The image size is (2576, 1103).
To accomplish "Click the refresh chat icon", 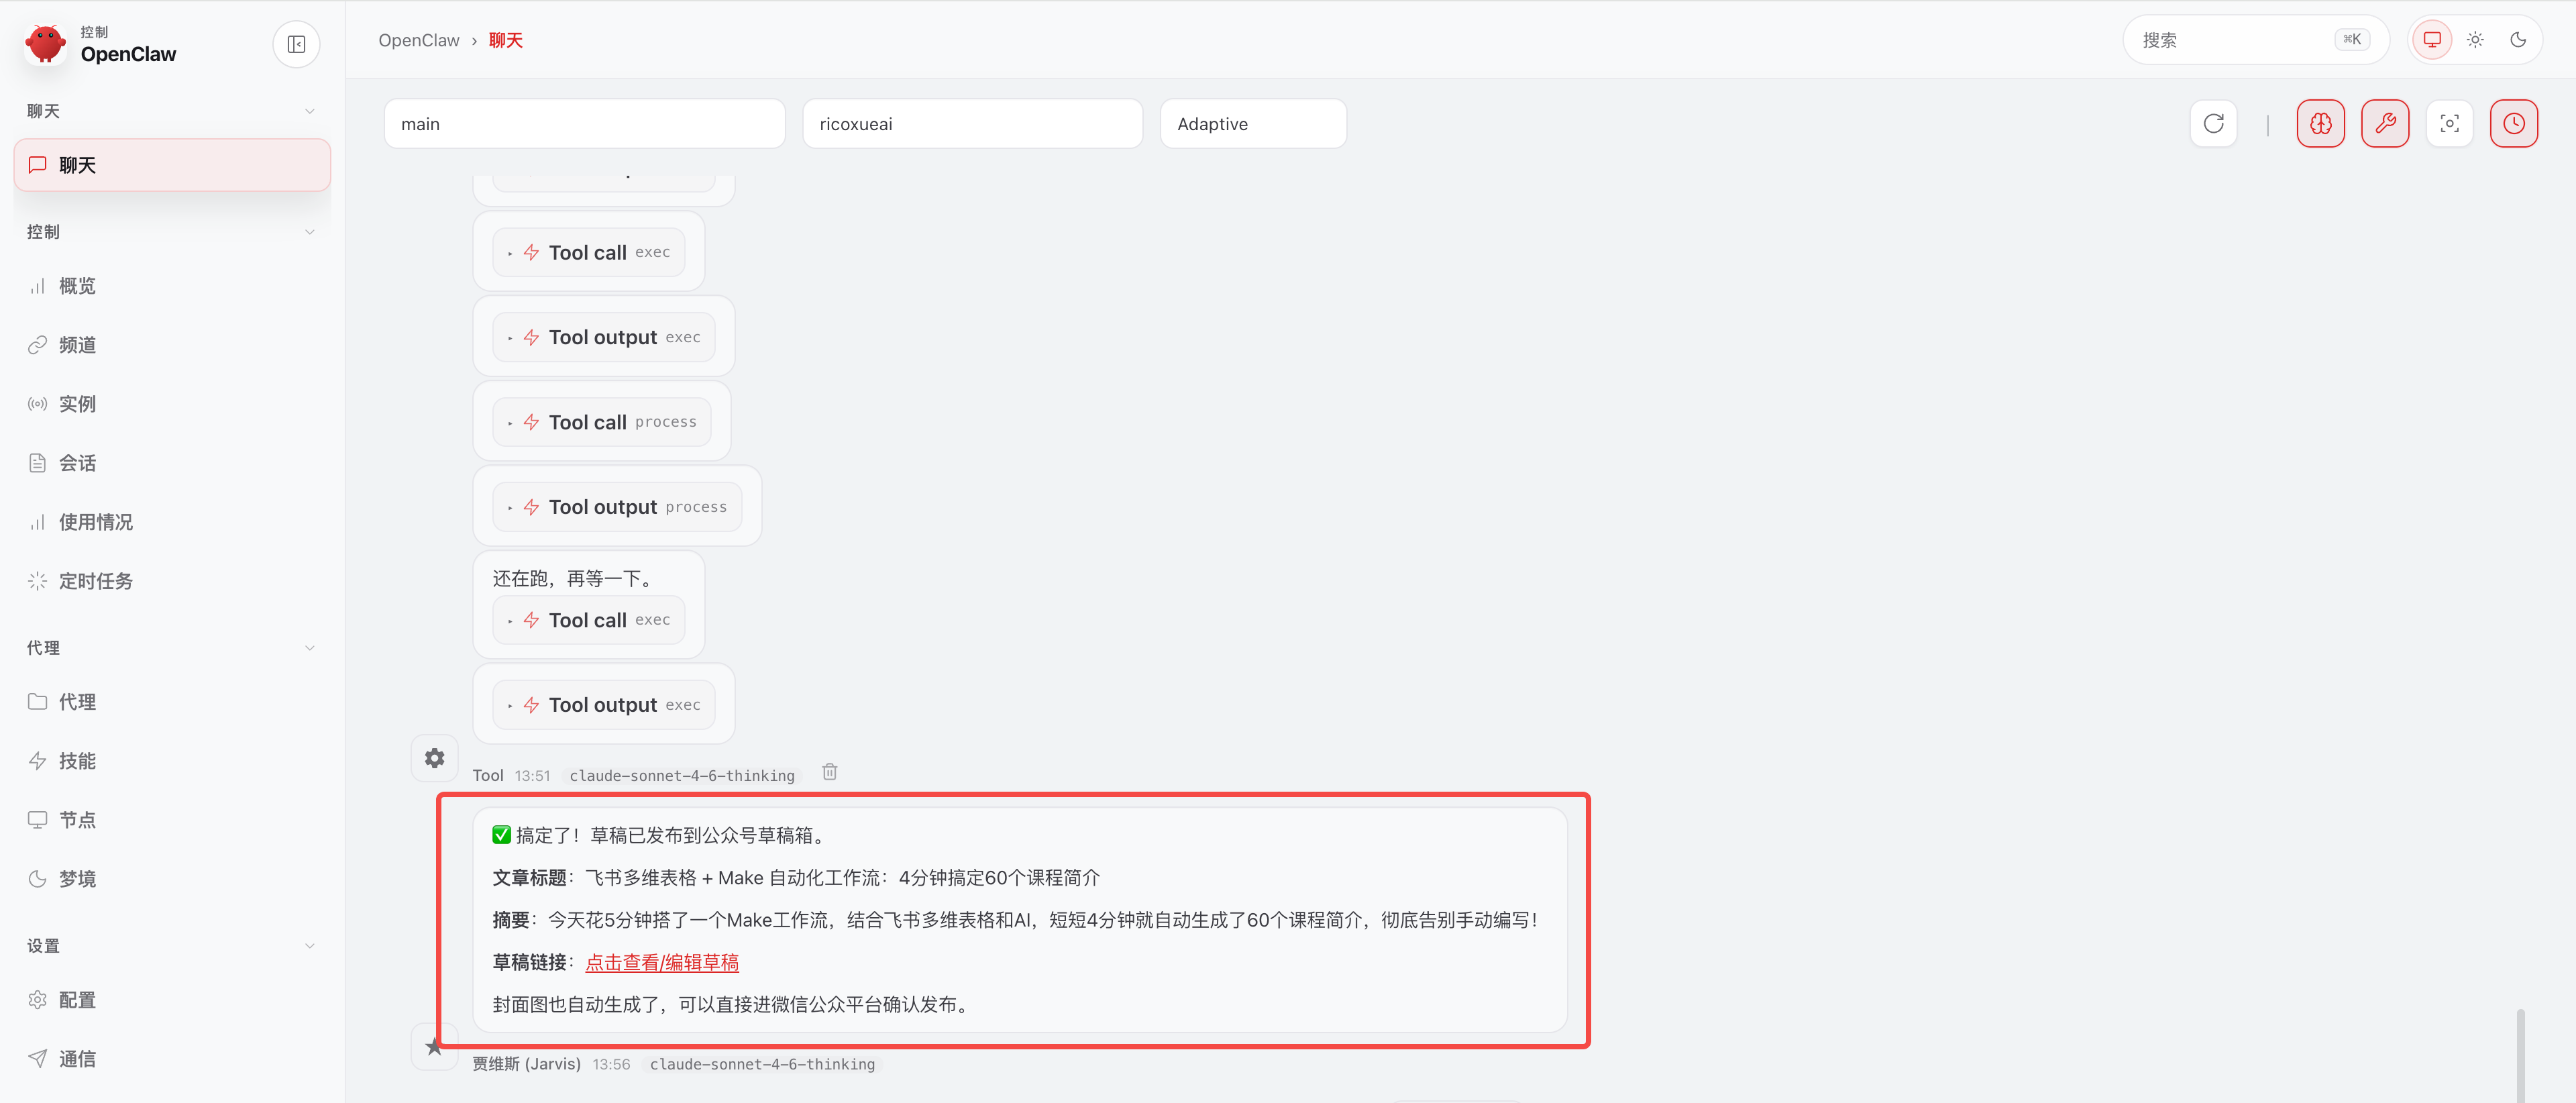I will [x=2213, y=123].
